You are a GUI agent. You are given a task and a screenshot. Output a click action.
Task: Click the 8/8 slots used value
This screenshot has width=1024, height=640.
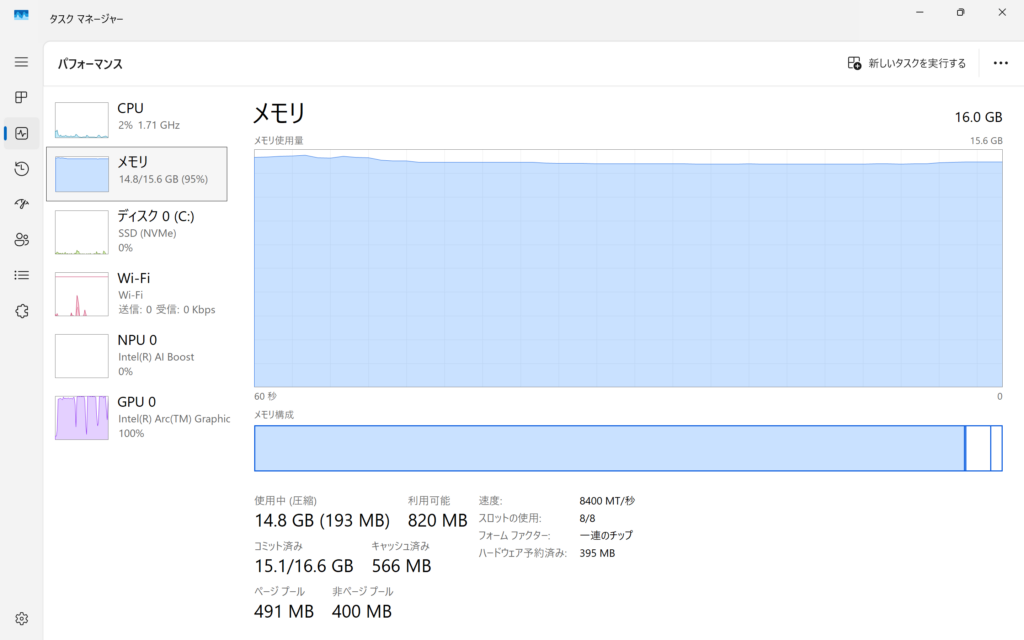(587, 519)
